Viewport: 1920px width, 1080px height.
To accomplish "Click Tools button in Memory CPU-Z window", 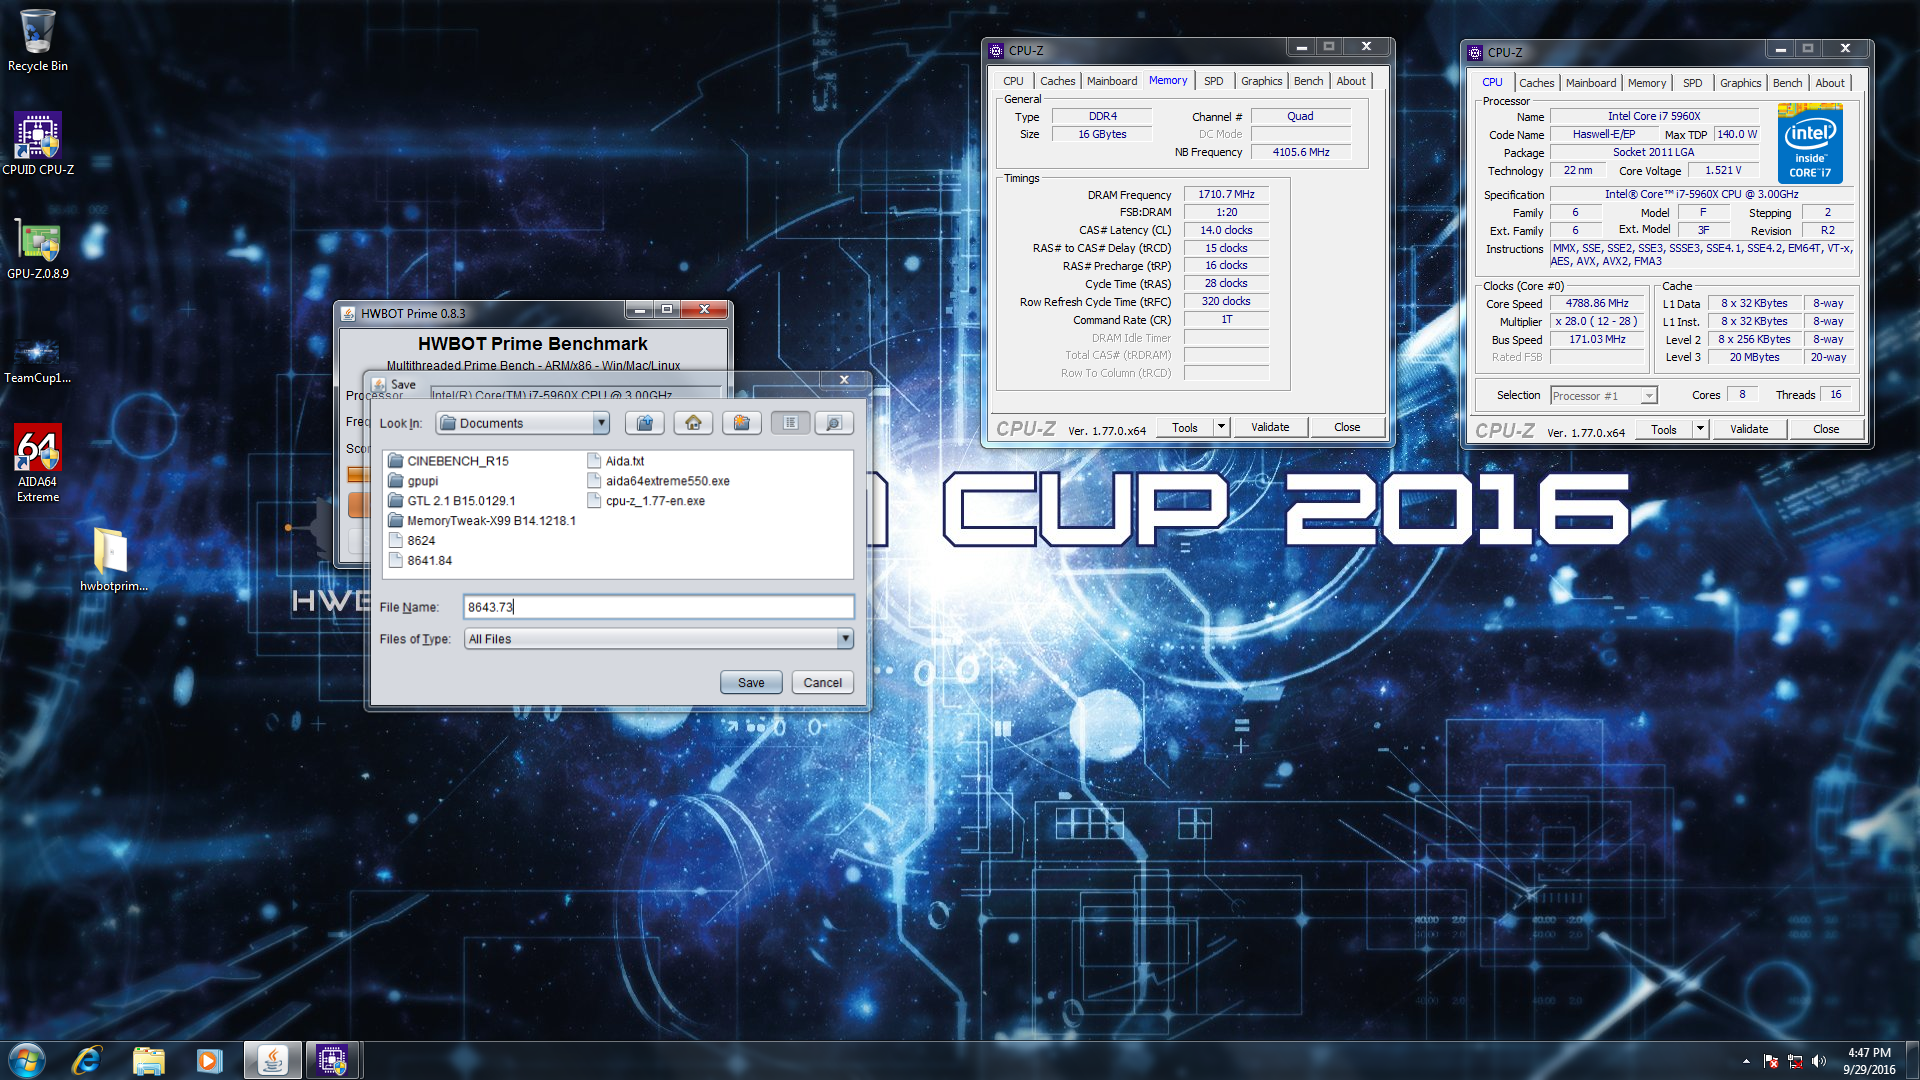I will point(1185,427).
